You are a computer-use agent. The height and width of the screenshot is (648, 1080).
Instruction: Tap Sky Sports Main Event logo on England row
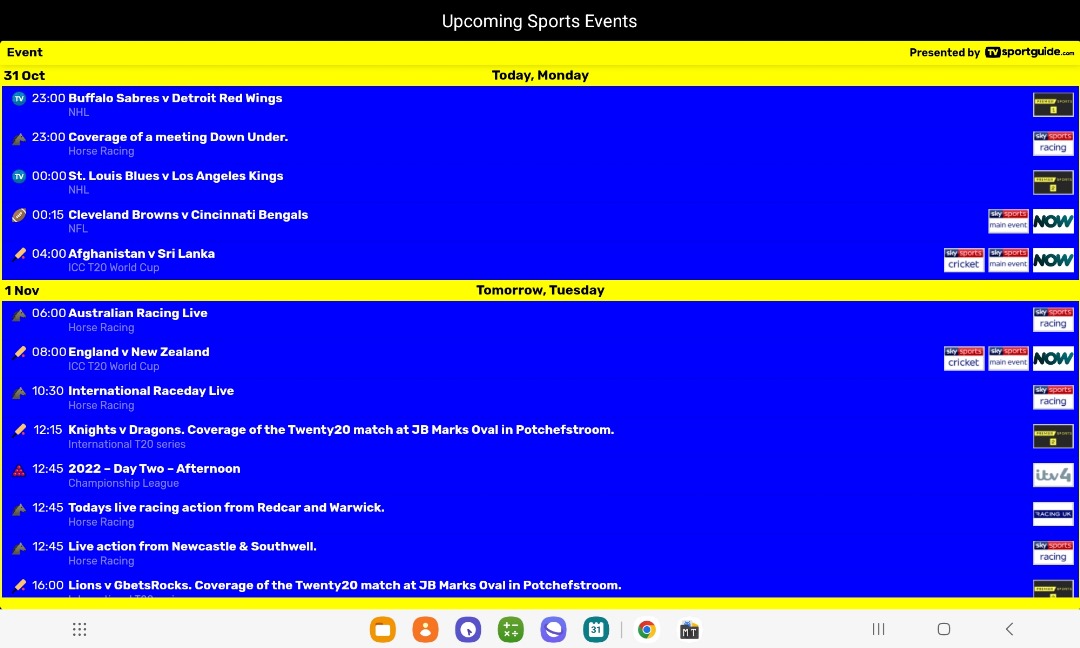click(x=1008, y=358)
